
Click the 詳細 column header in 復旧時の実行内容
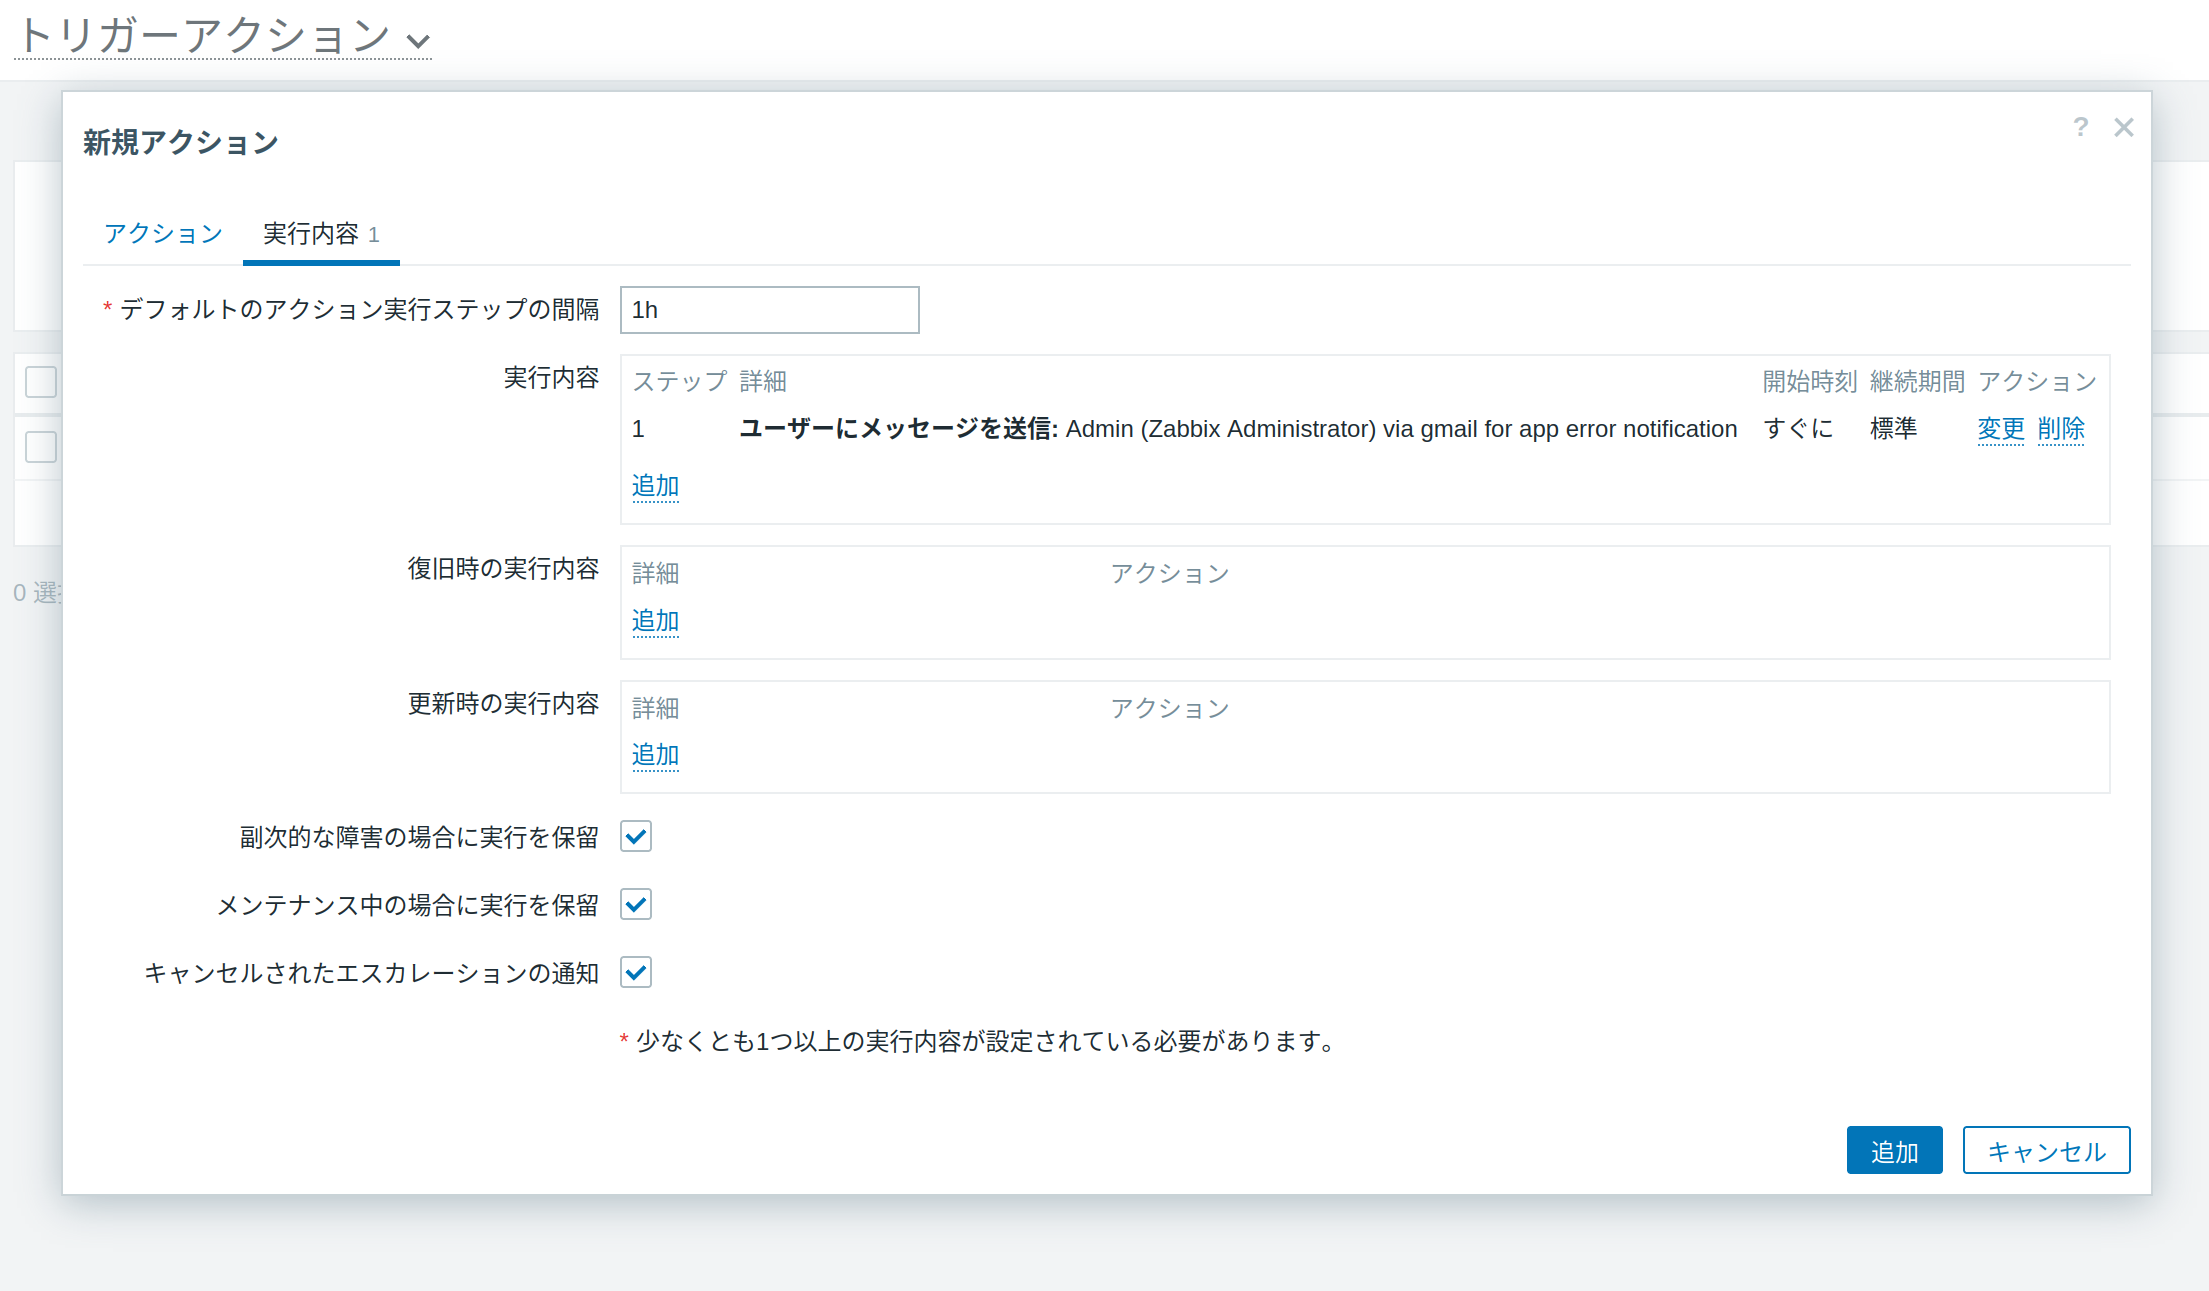655,573
